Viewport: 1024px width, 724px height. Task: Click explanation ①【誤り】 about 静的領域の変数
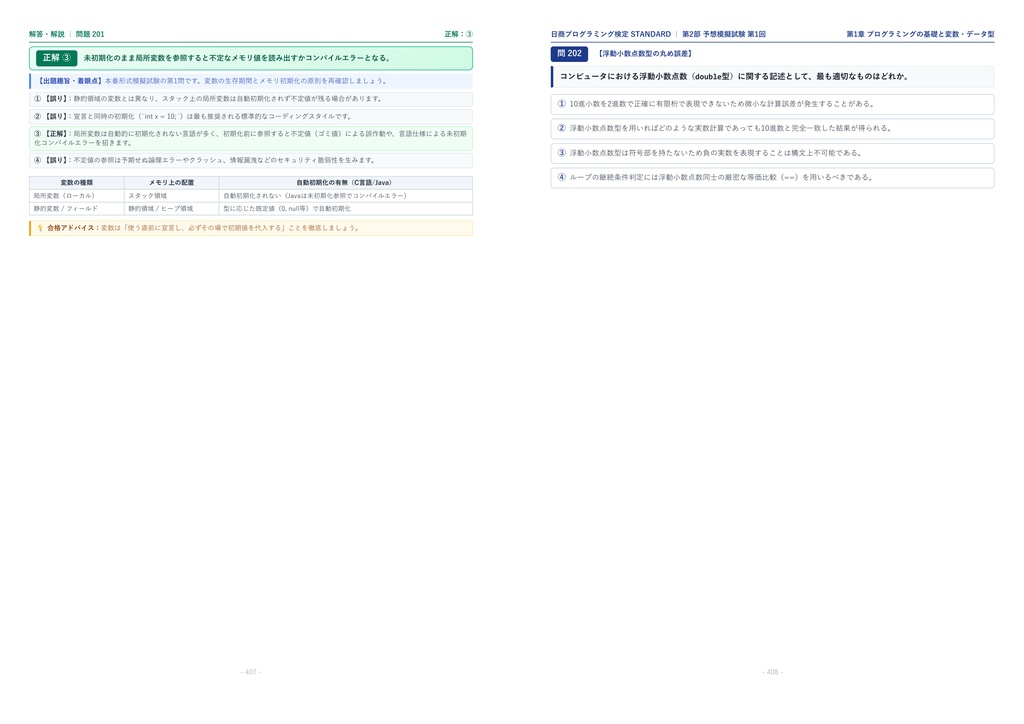click(251, 99)
